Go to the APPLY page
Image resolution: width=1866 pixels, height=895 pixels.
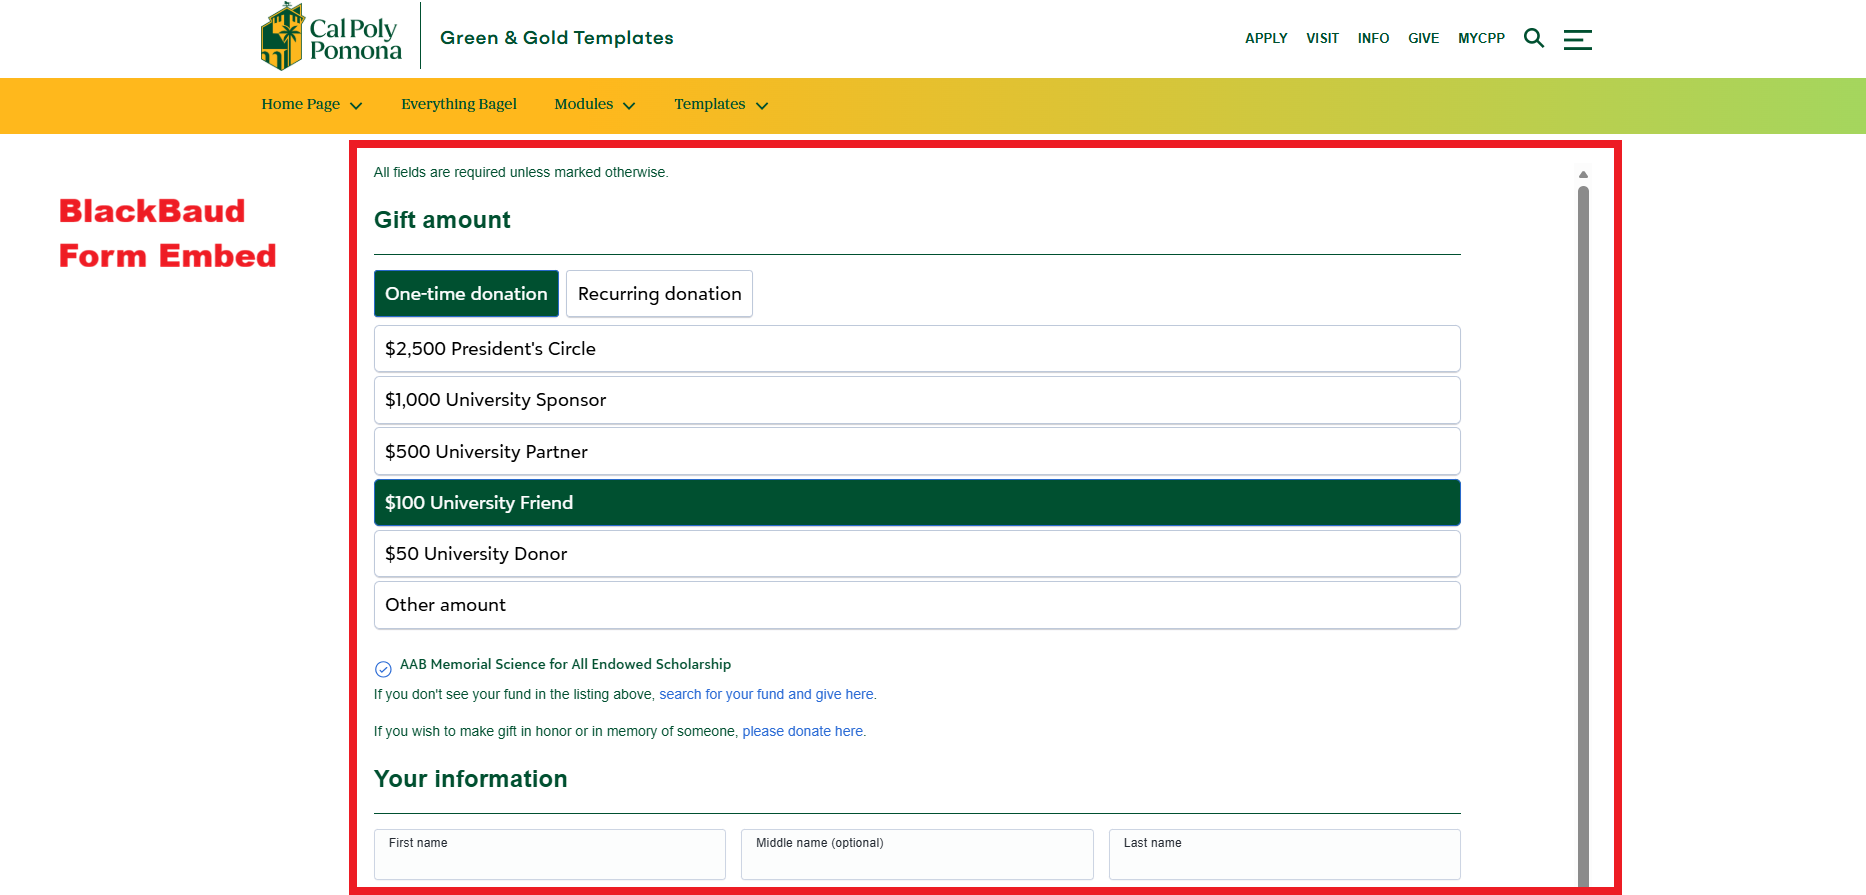[x=1265, y=38]
